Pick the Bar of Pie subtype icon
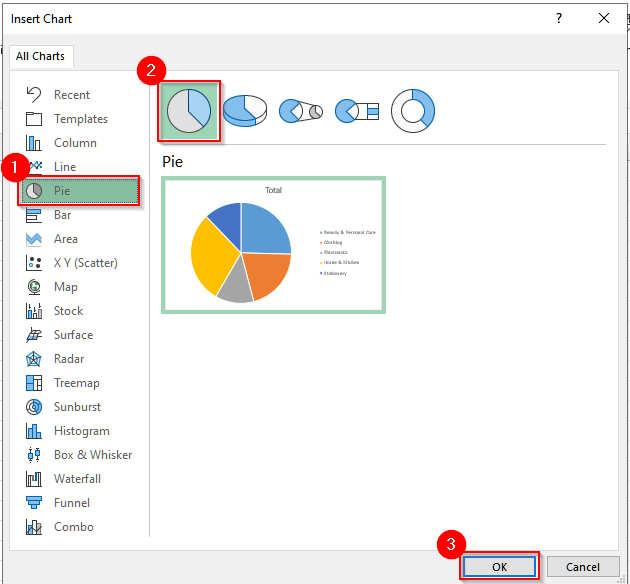This screenshot has width=630, height=584. (x=356, y=110)
